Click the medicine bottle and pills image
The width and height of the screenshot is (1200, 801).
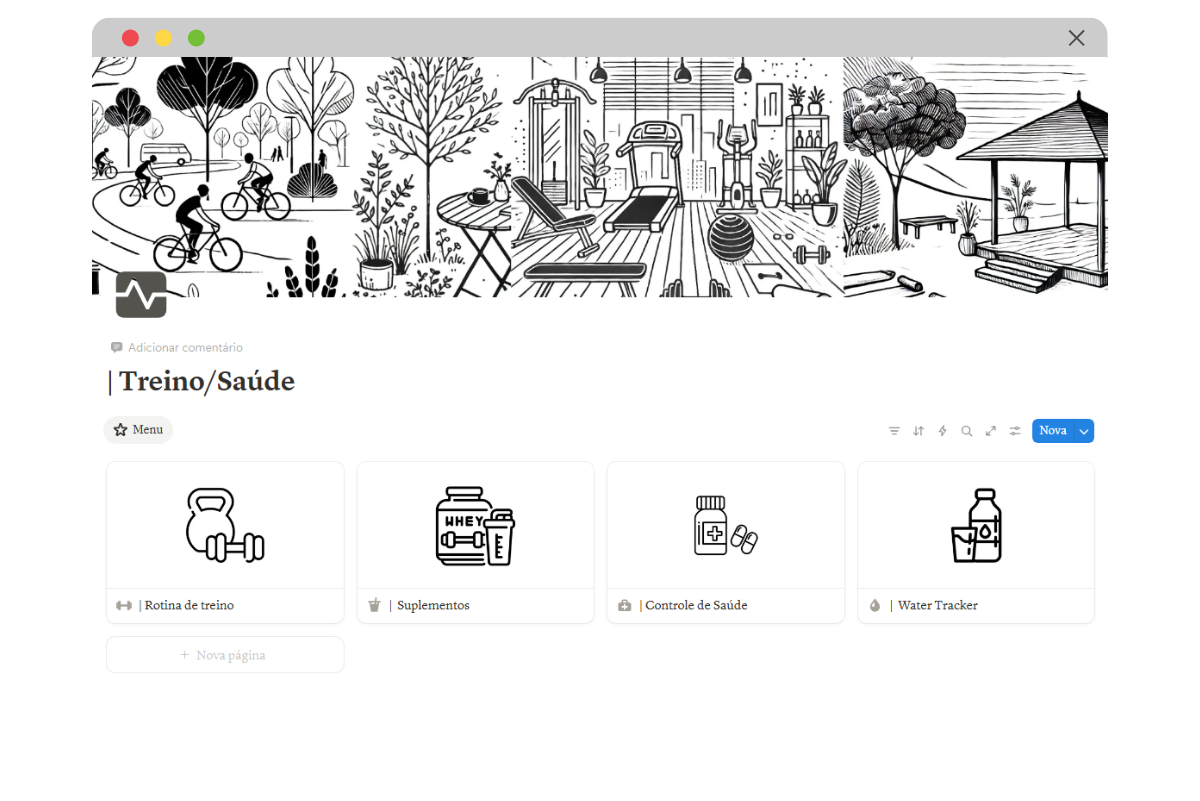(x=725, y=525)
